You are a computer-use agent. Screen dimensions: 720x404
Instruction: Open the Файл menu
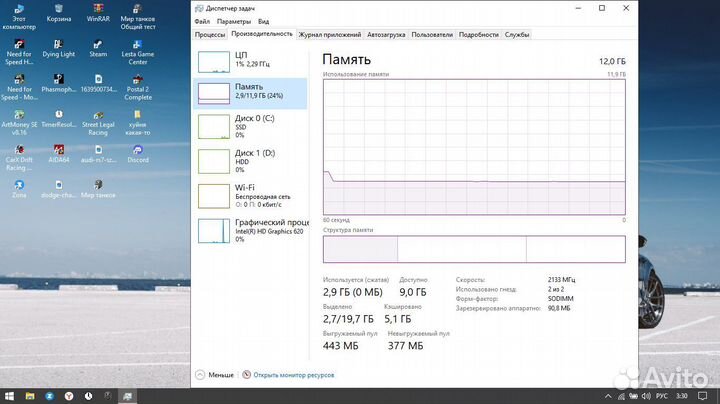202,22
